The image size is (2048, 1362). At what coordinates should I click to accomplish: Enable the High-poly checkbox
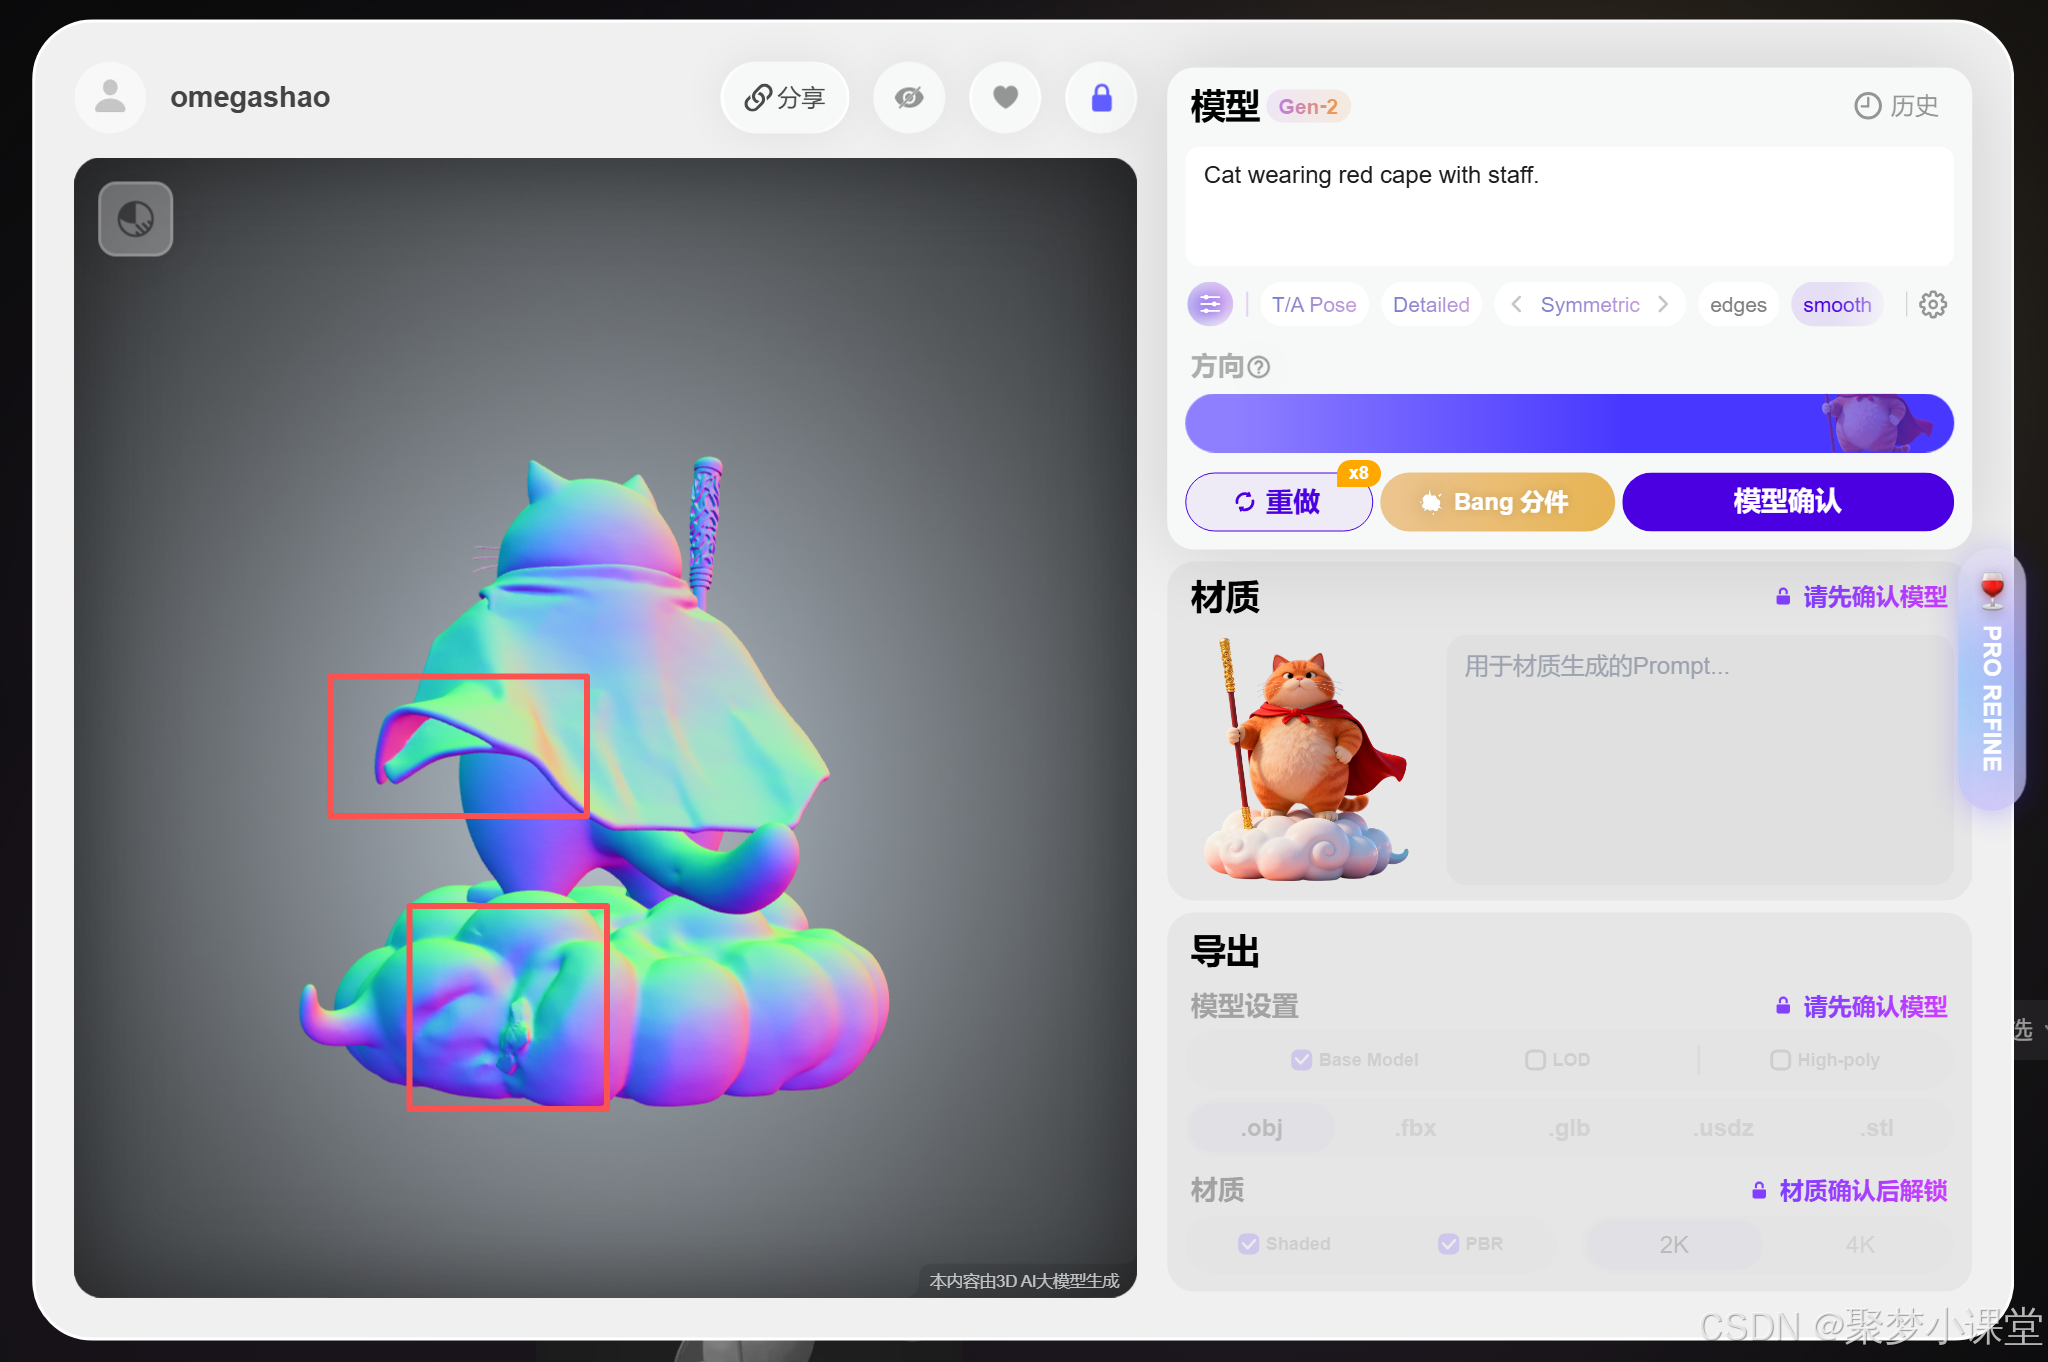(x=1780, y=1060)
